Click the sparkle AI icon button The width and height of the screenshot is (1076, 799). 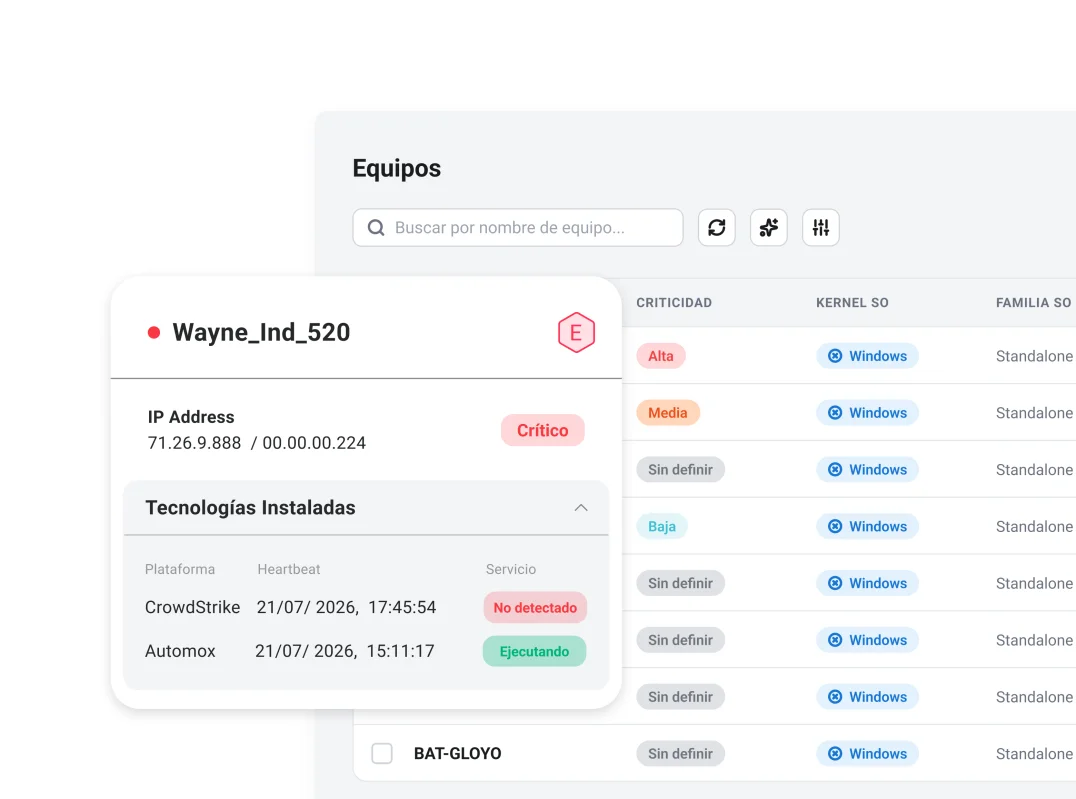[x=769, y=227]
